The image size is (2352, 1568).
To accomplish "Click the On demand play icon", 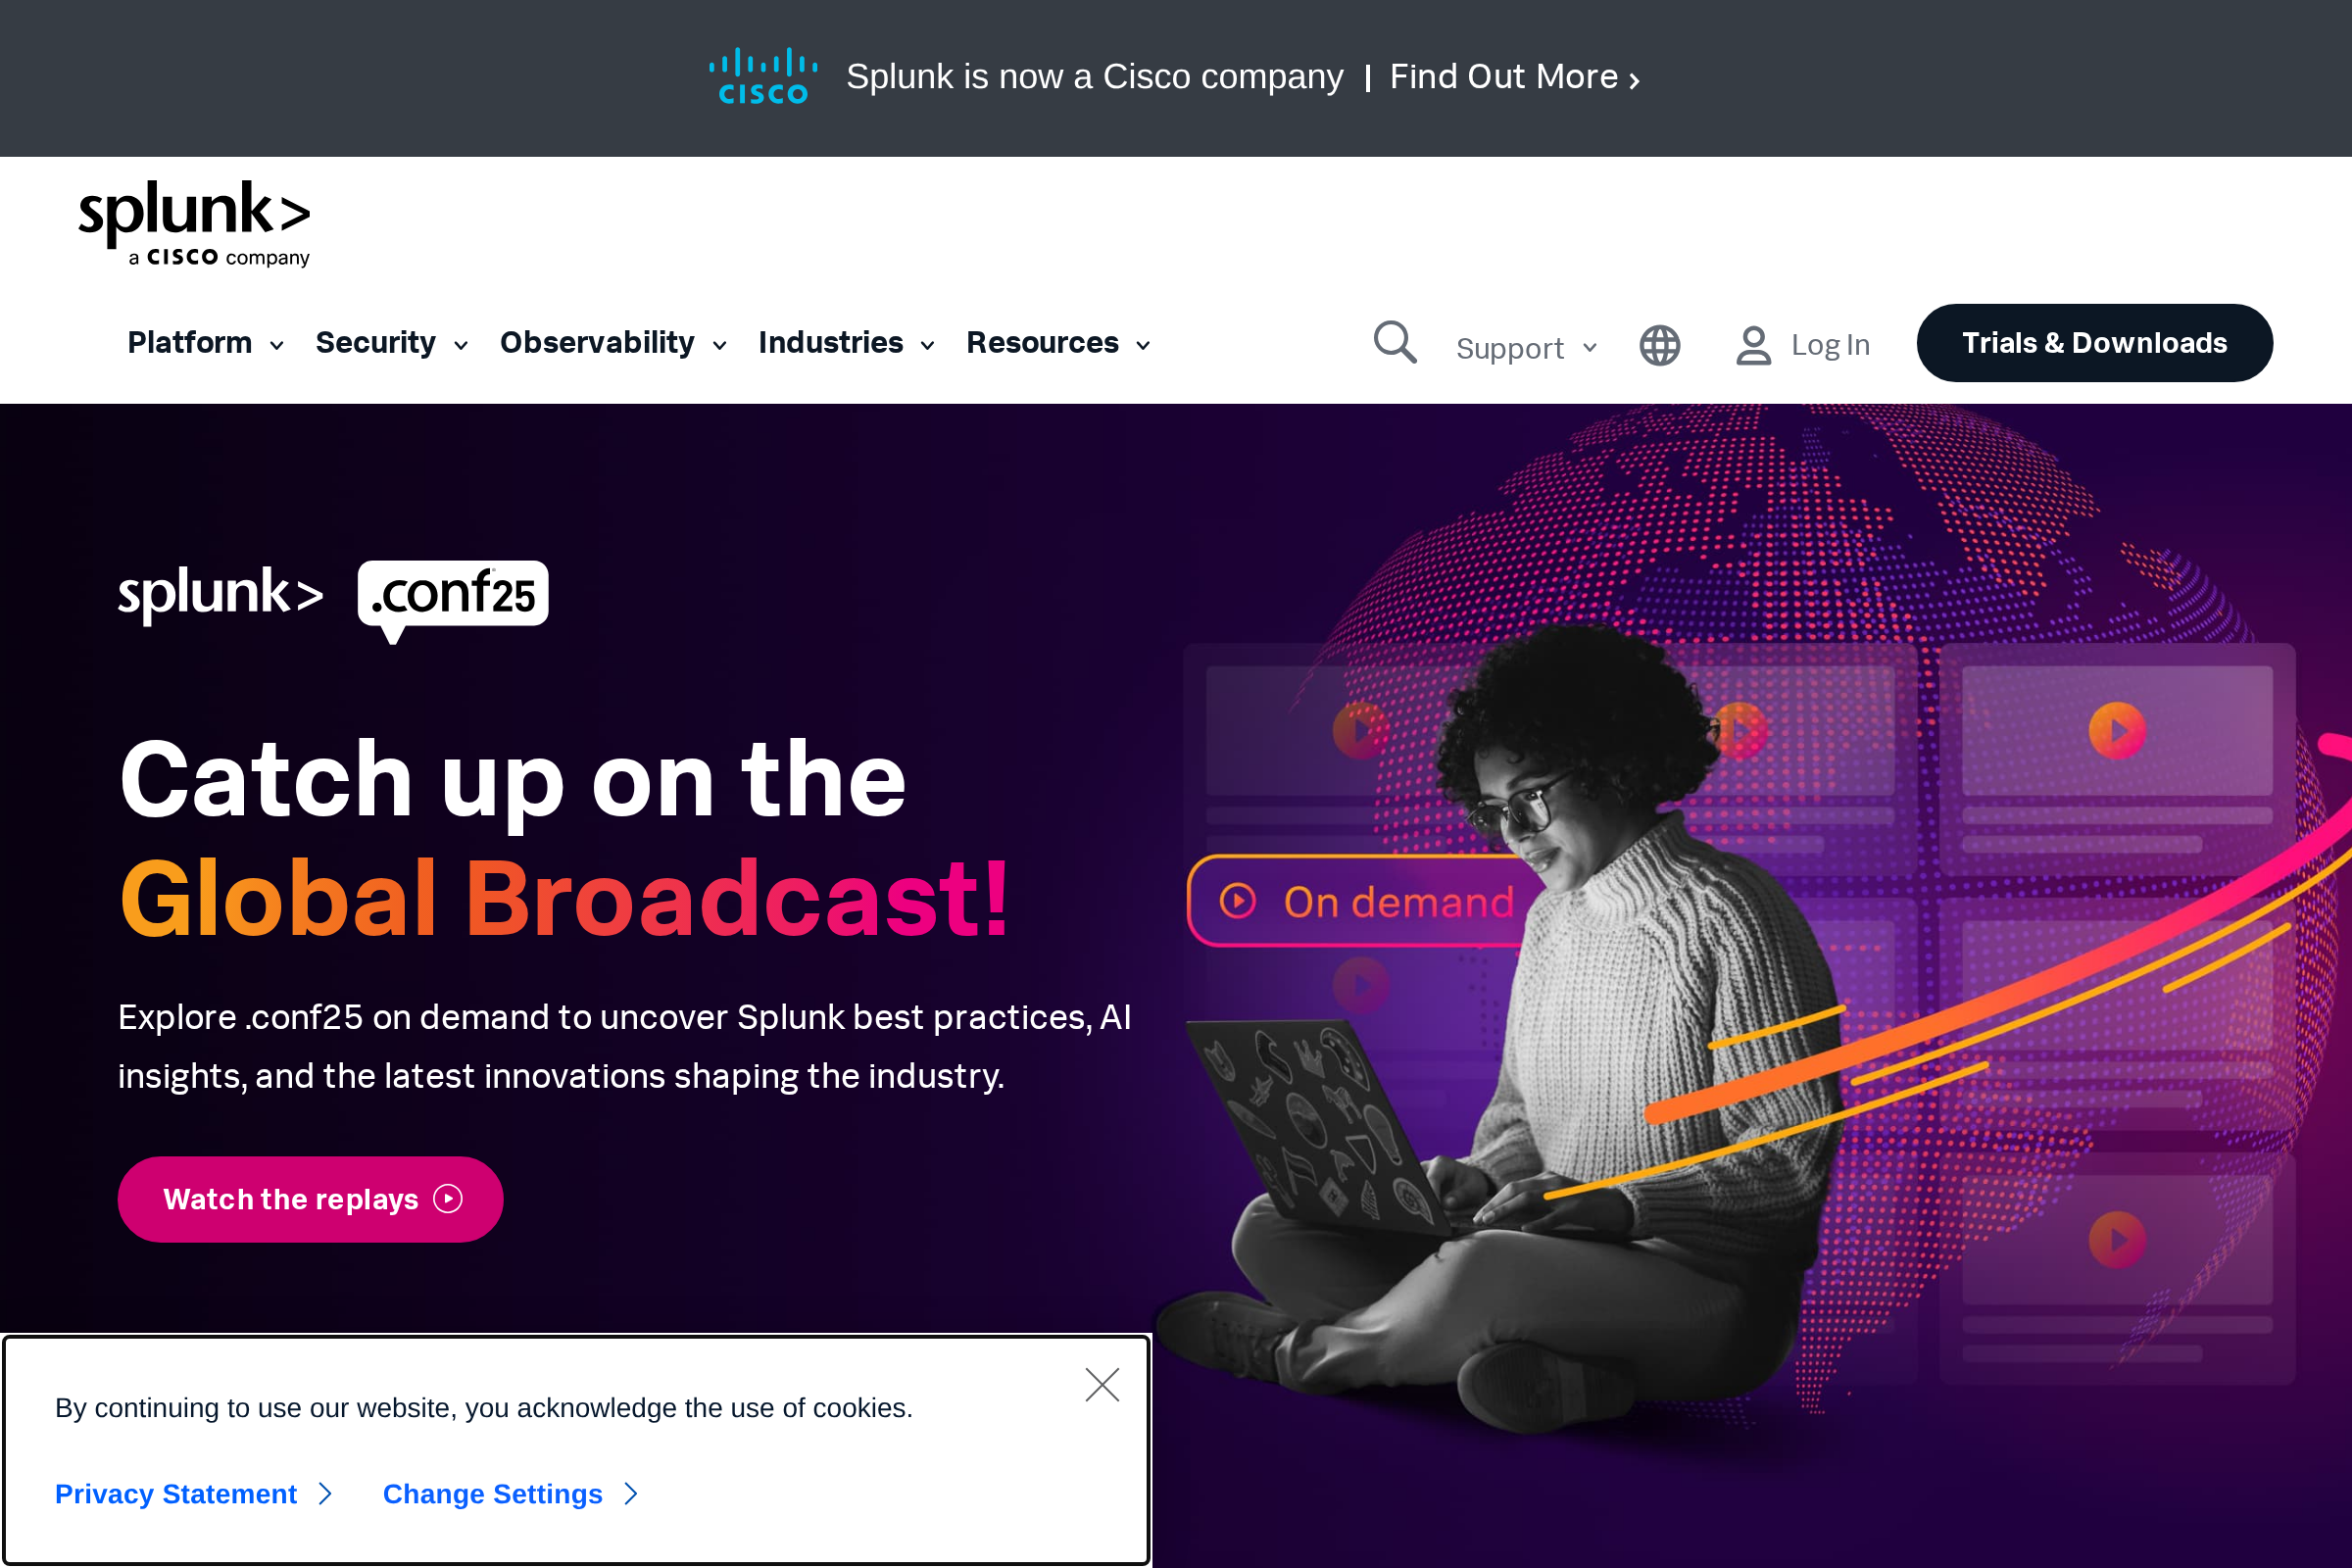I will coord(1238,901).
